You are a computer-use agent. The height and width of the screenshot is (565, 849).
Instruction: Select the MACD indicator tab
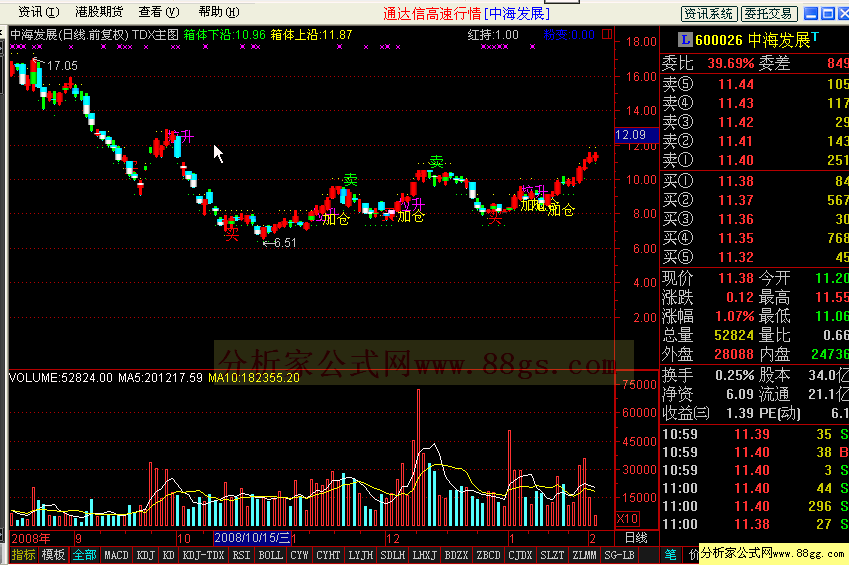pyautogui.click(x=116, y=555)
